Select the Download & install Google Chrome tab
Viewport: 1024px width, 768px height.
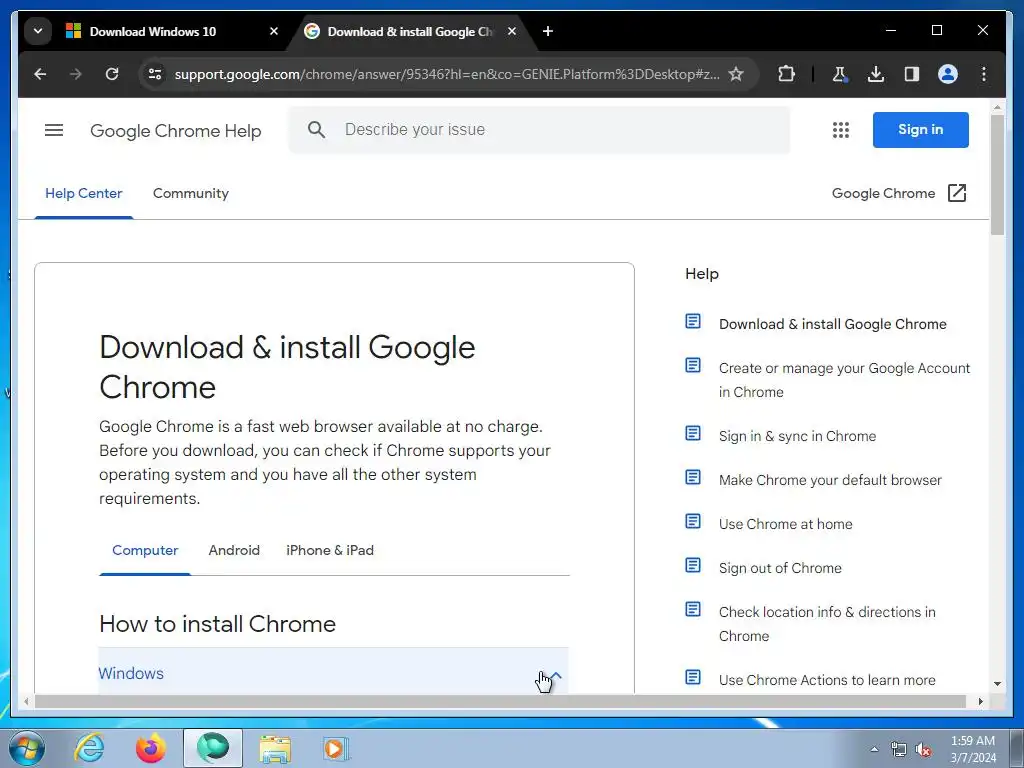click(x=410, y=31)
